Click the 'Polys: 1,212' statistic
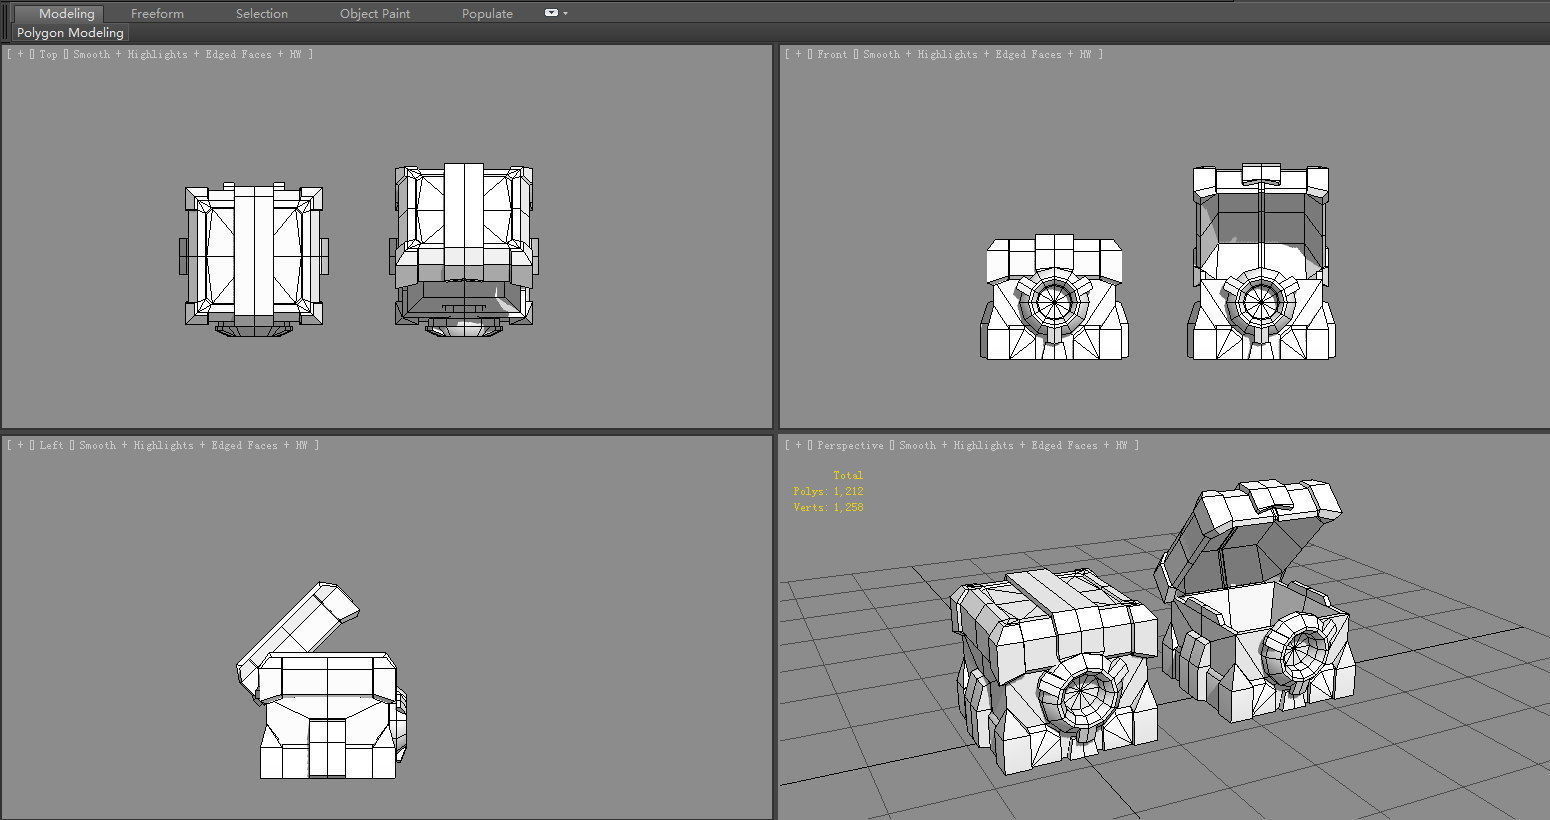Screen dimensions: 1550x820 [x=828, y=491]
